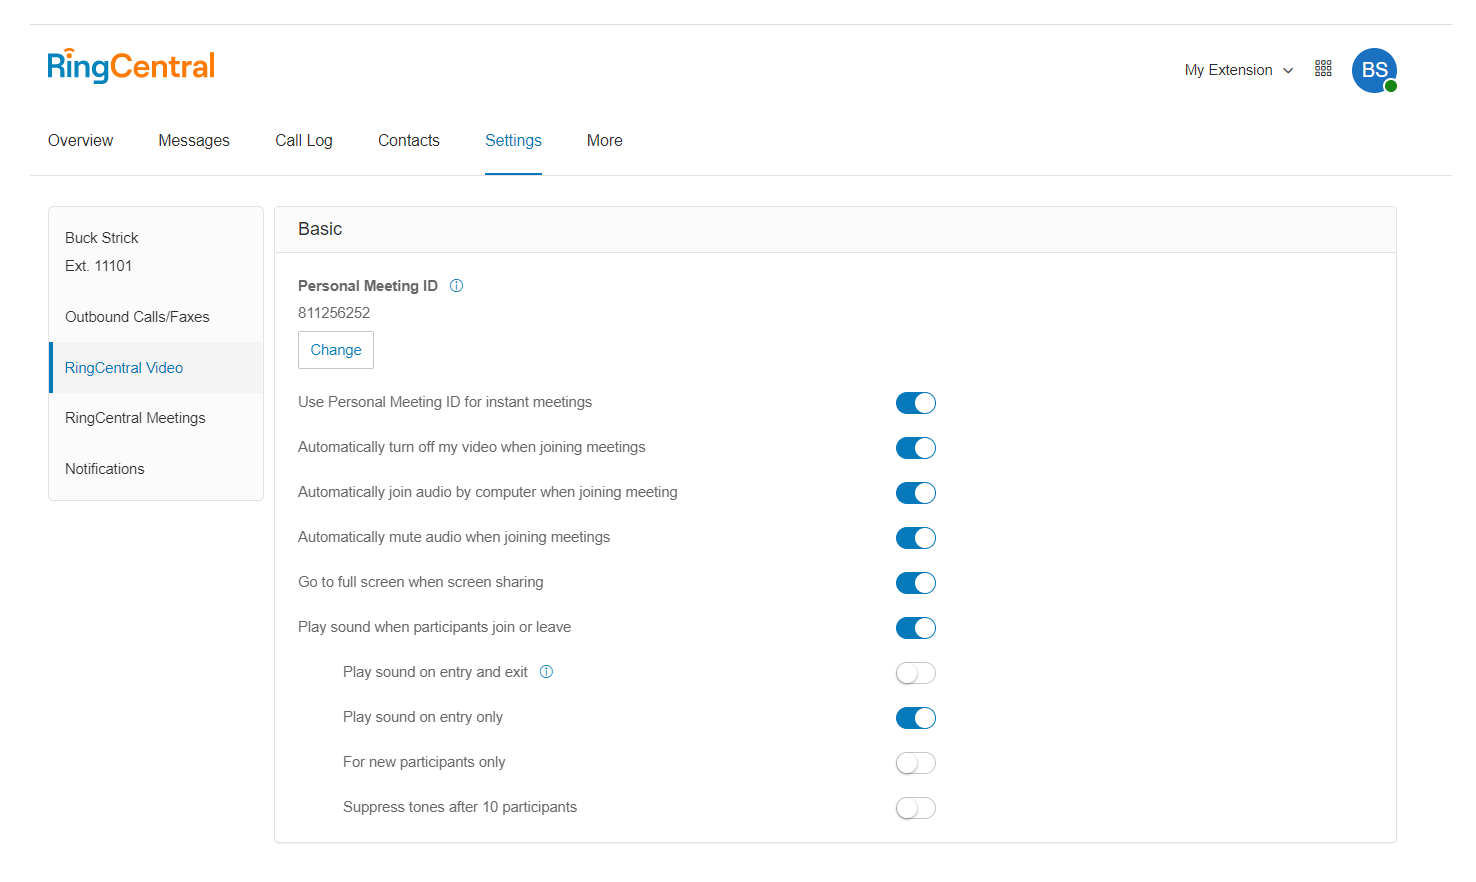Enable play sound on entry and exit
The image size is (1476, 882).
click(x=916, y=673)
